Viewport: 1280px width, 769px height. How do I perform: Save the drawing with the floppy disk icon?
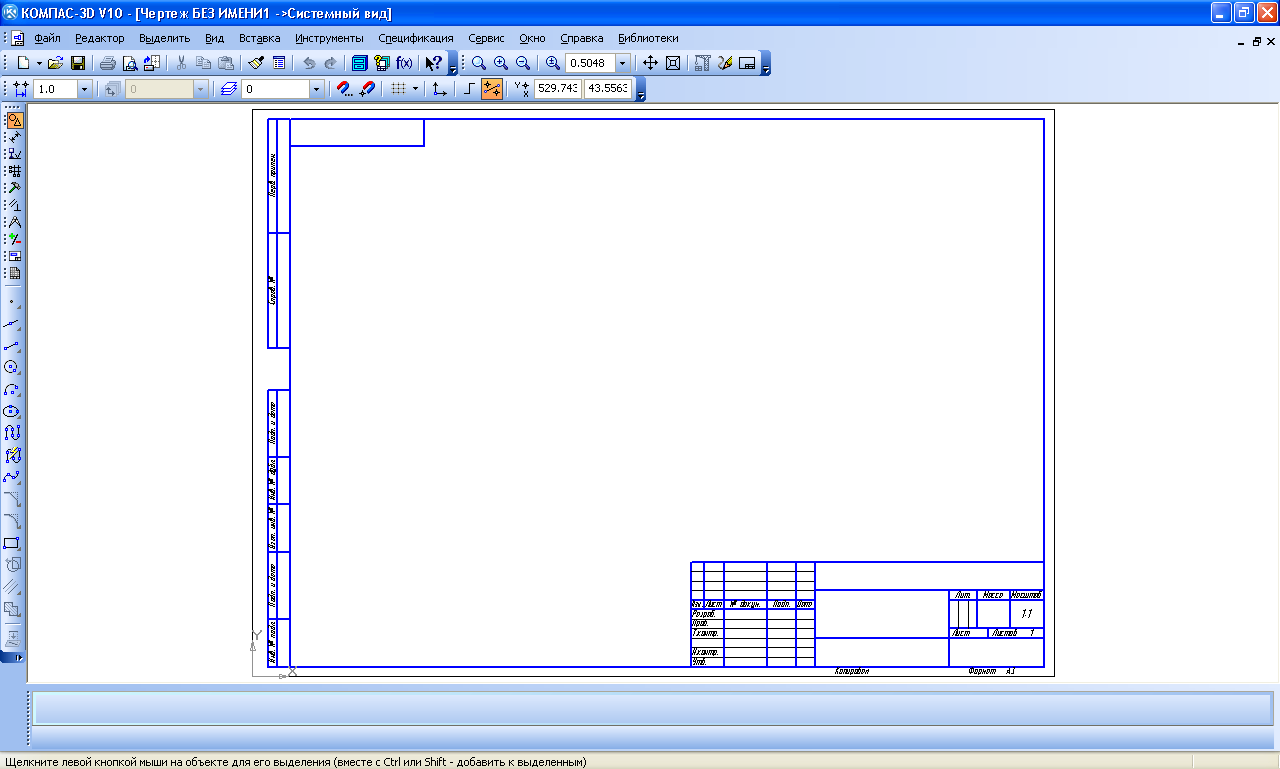coord(77,63)
